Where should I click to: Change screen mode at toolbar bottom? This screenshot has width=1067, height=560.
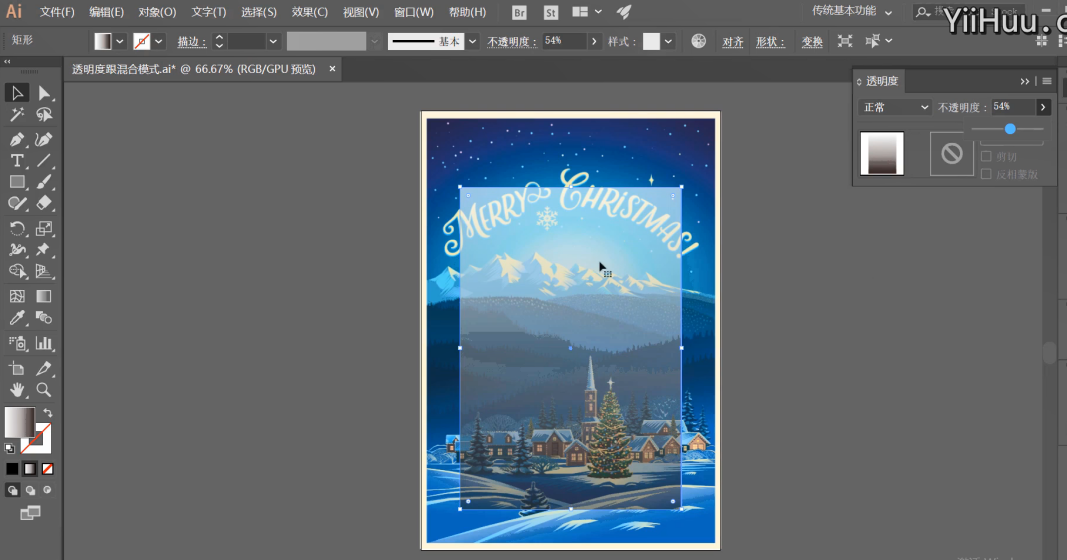30,513
